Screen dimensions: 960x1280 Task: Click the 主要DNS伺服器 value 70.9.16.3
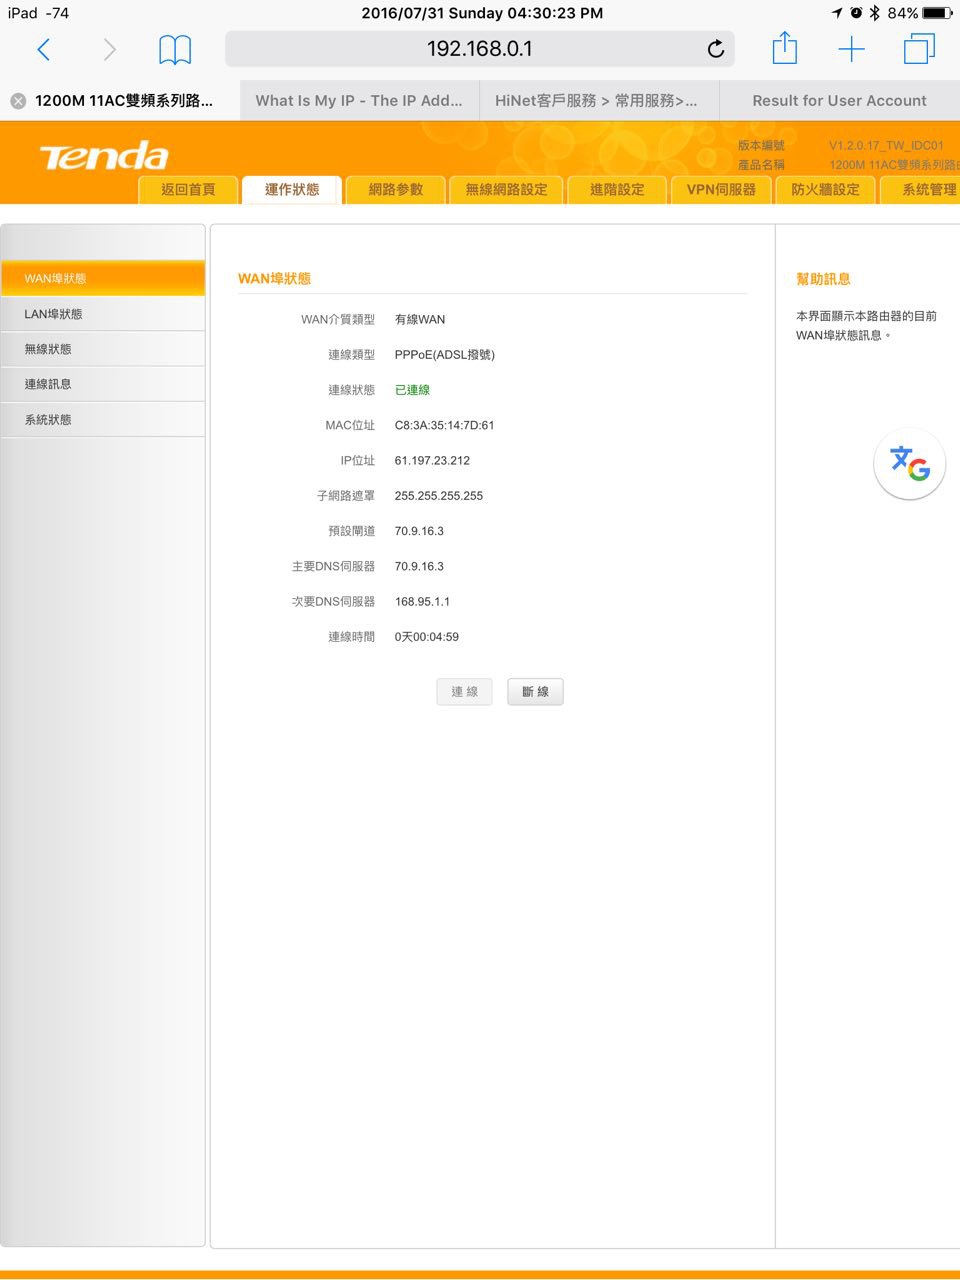click(x=419, y=566)
